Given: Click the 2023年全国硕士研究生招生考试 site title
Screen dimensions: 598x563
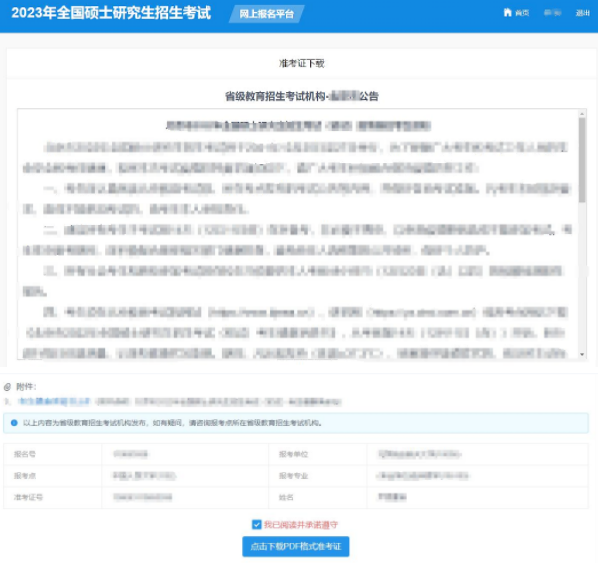Looking at the screenshot, I should tap(111, 13).
